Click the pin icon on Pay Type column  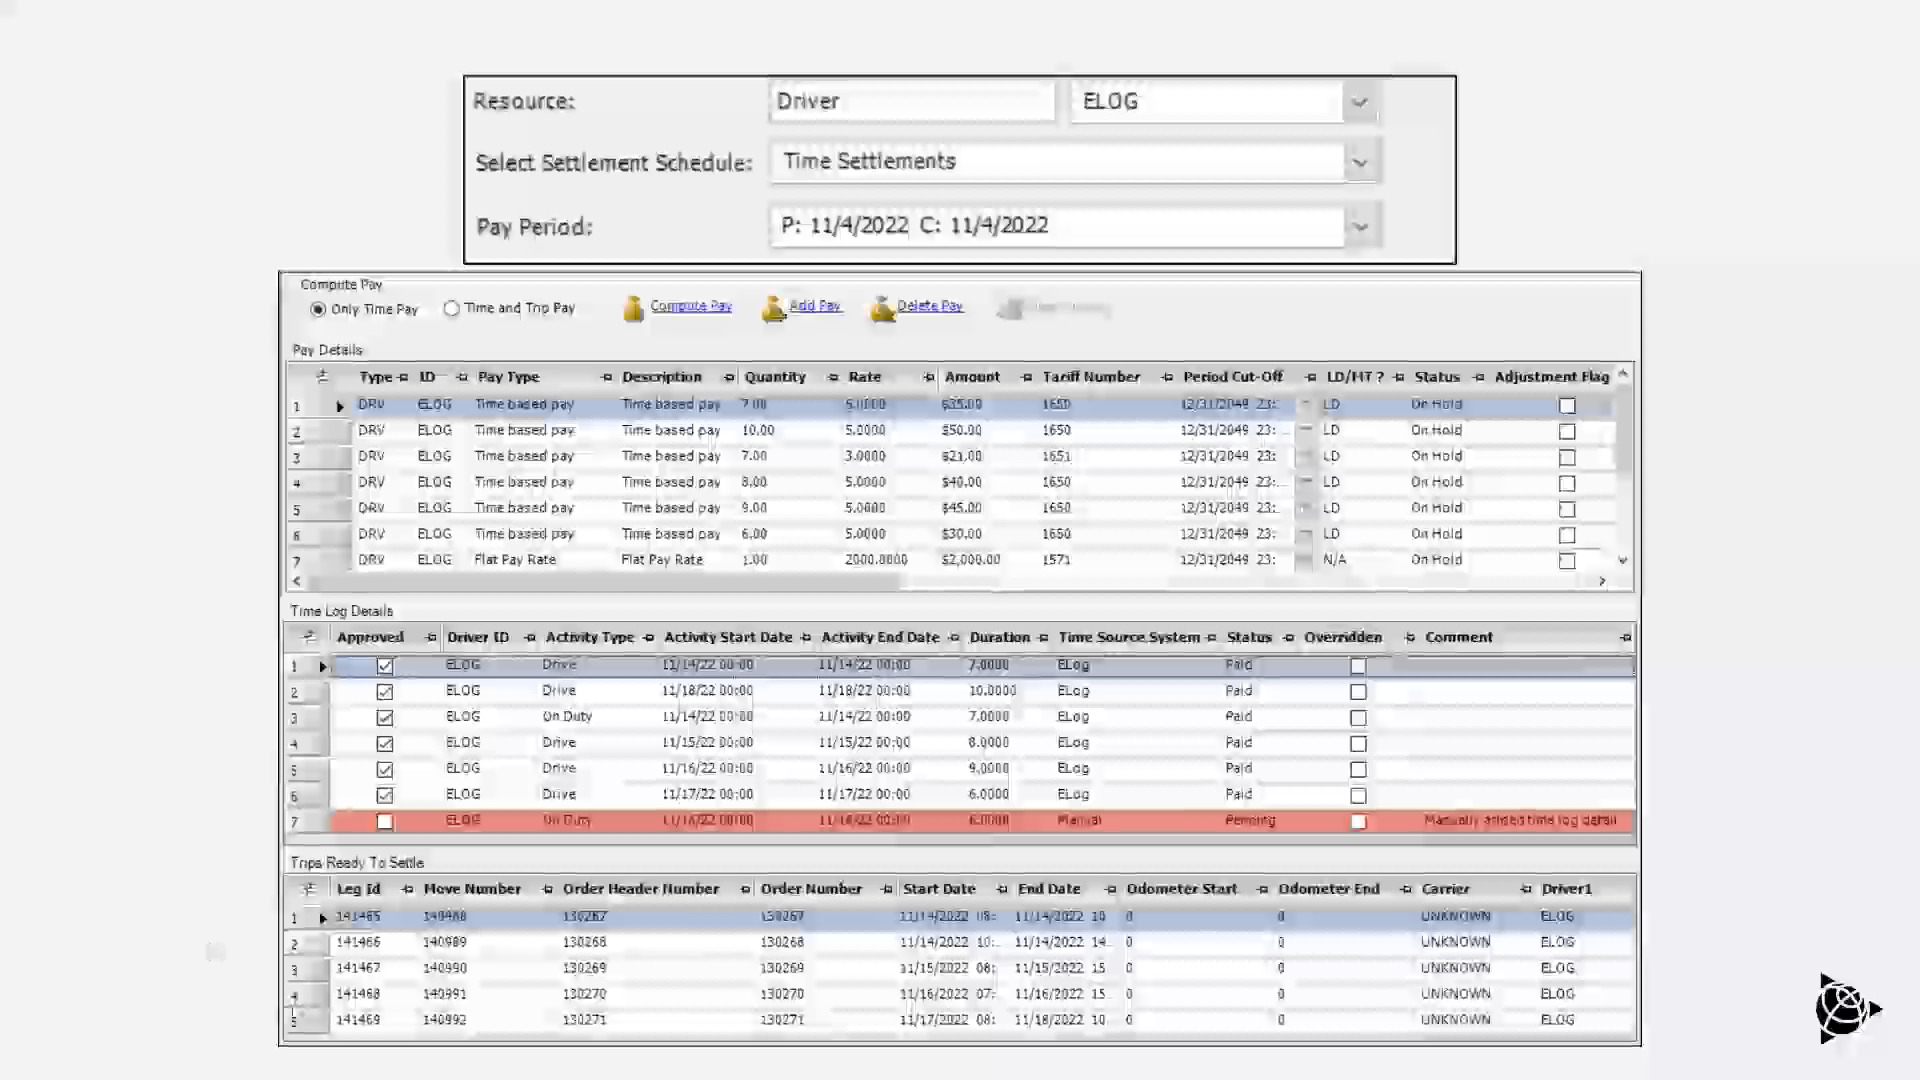(606, 378)
